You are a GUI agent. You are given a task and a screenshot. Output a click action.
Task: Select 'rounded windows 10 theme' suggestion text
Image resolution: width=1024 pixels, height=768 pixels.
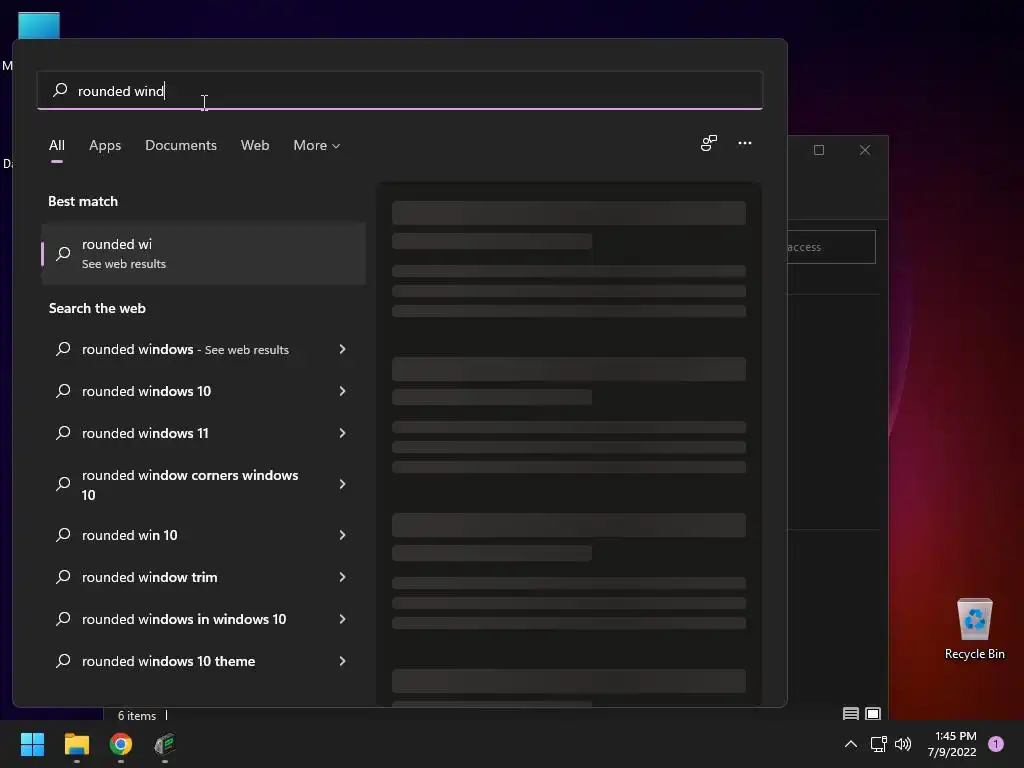168,661
